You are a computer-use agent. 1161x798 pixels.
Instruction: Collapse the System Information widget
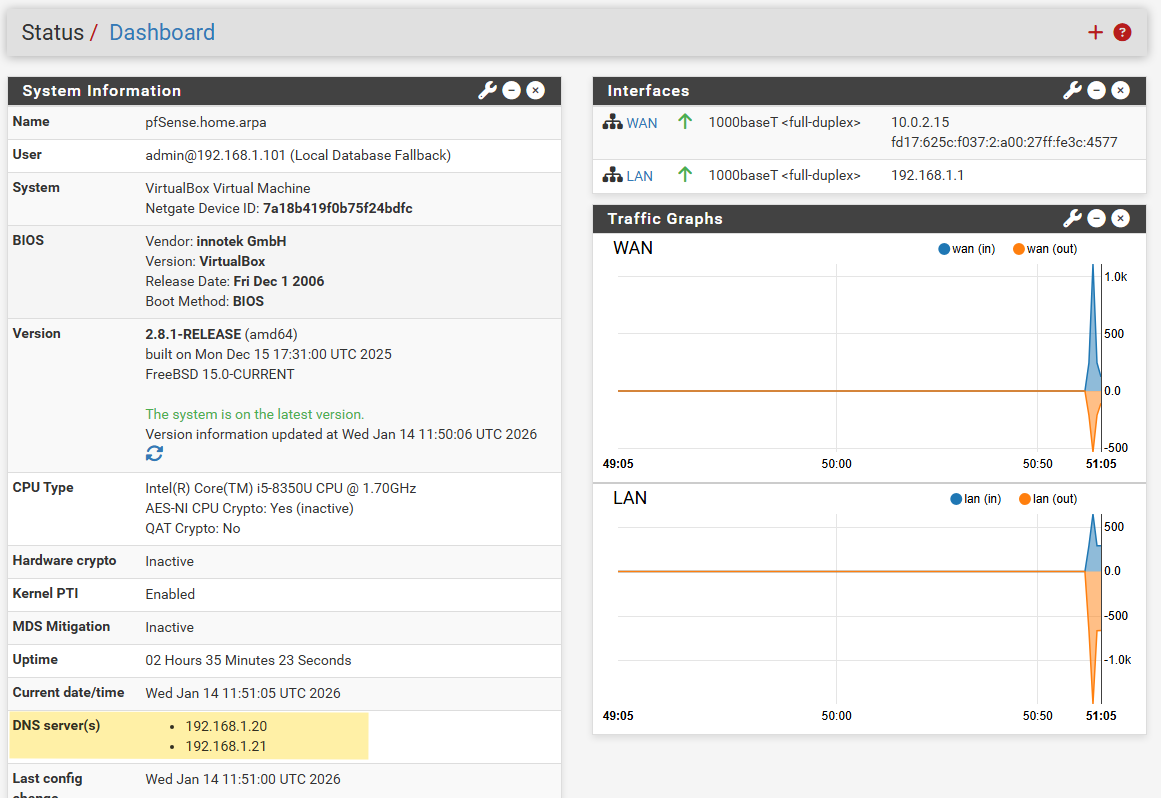(512, 91)
